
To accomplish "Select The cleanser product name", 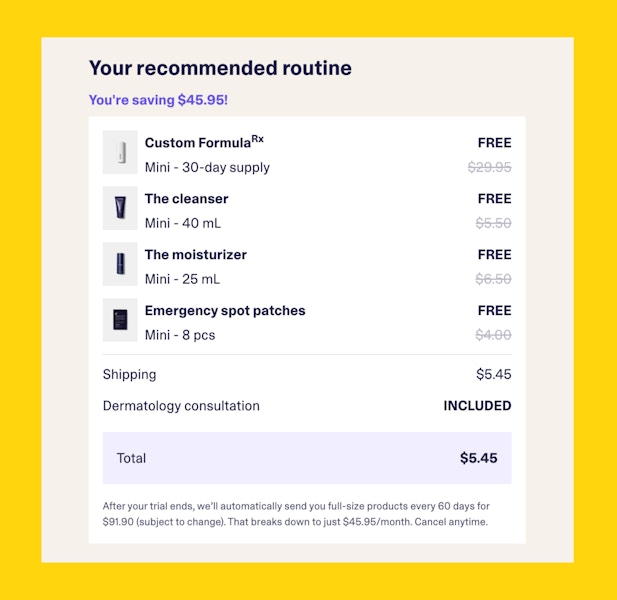I will pos(187,199).
